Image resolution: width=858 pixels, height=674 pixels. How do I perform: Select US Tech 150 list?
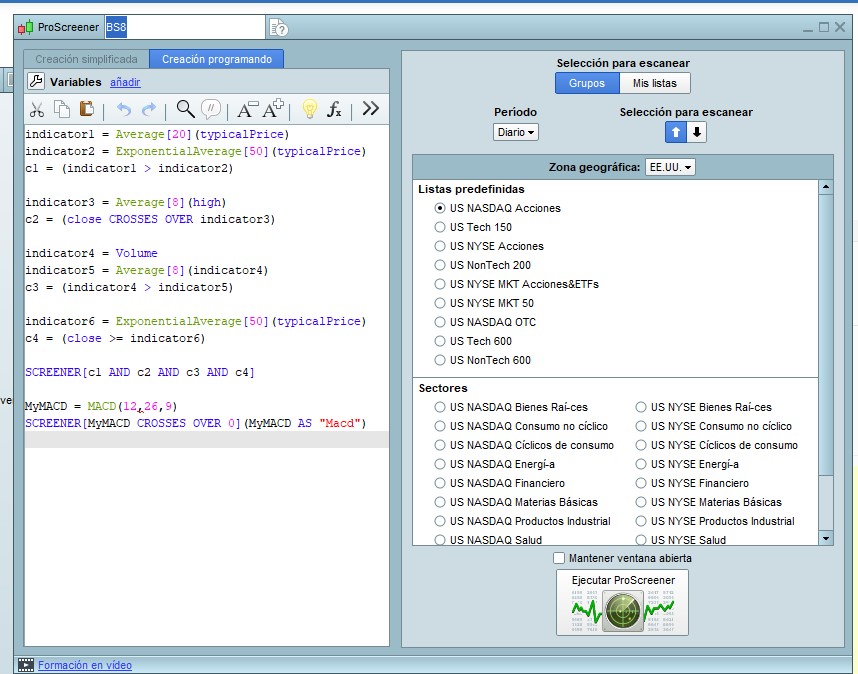pos(440,227)
